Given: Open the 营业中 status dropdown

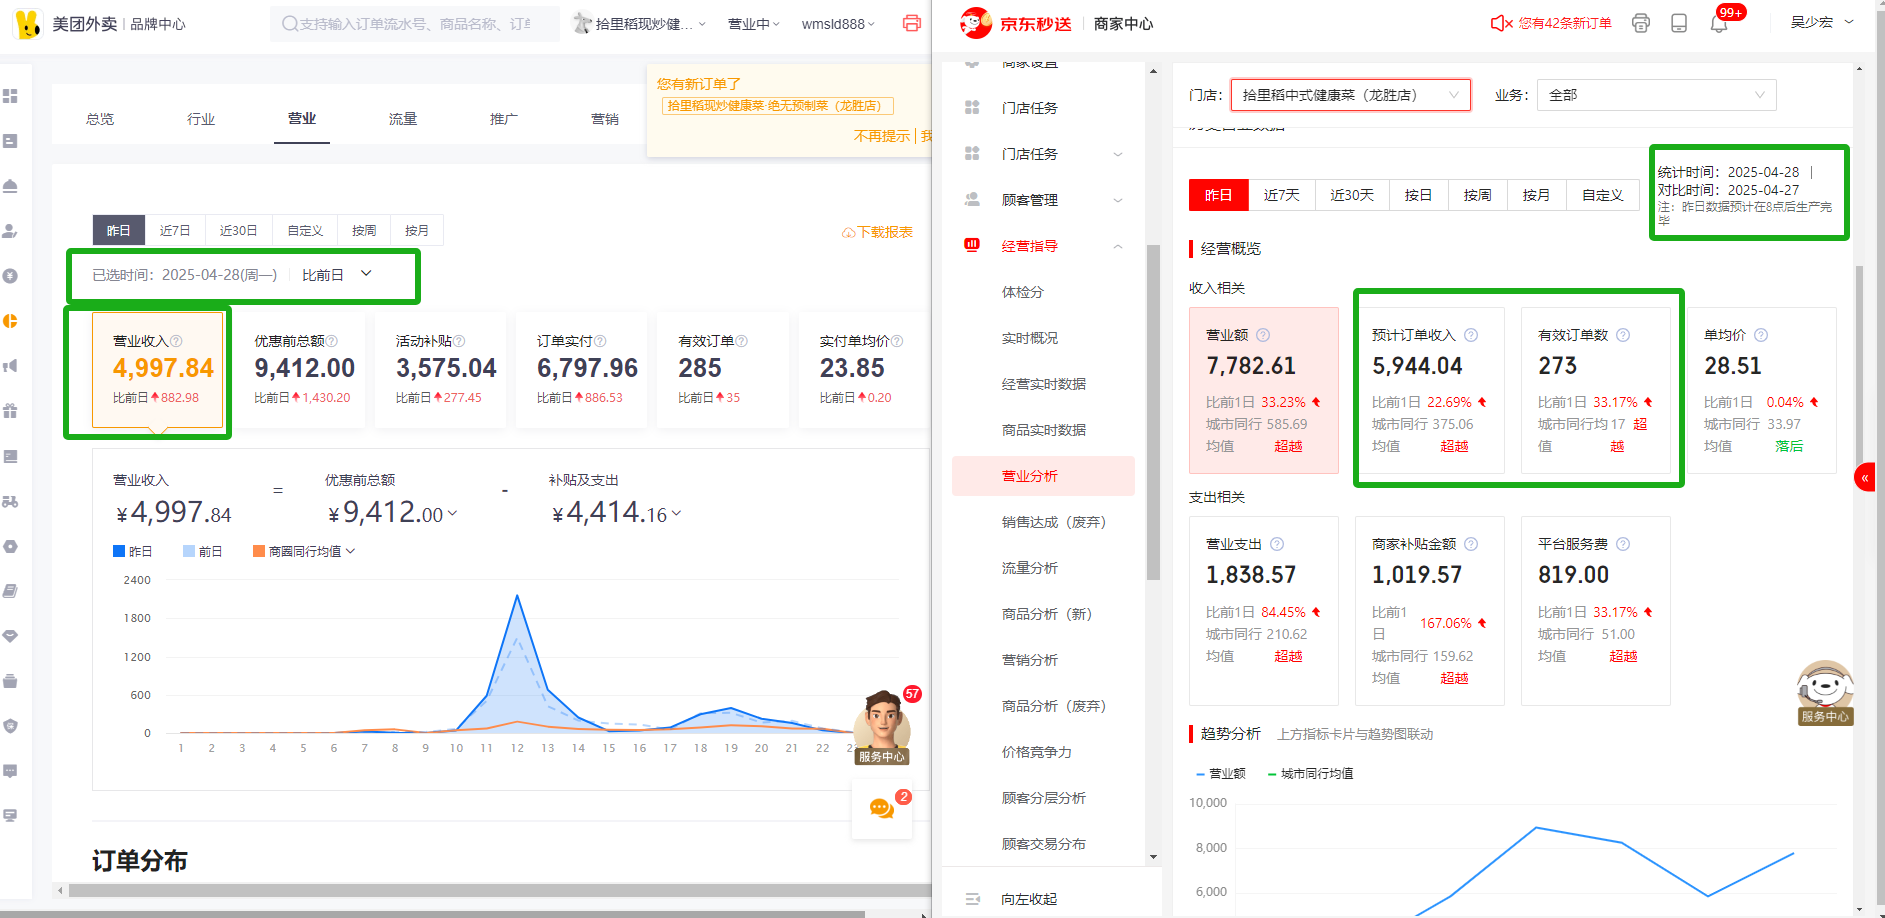Looking at the screenshot, I should [x=754, y=23].
